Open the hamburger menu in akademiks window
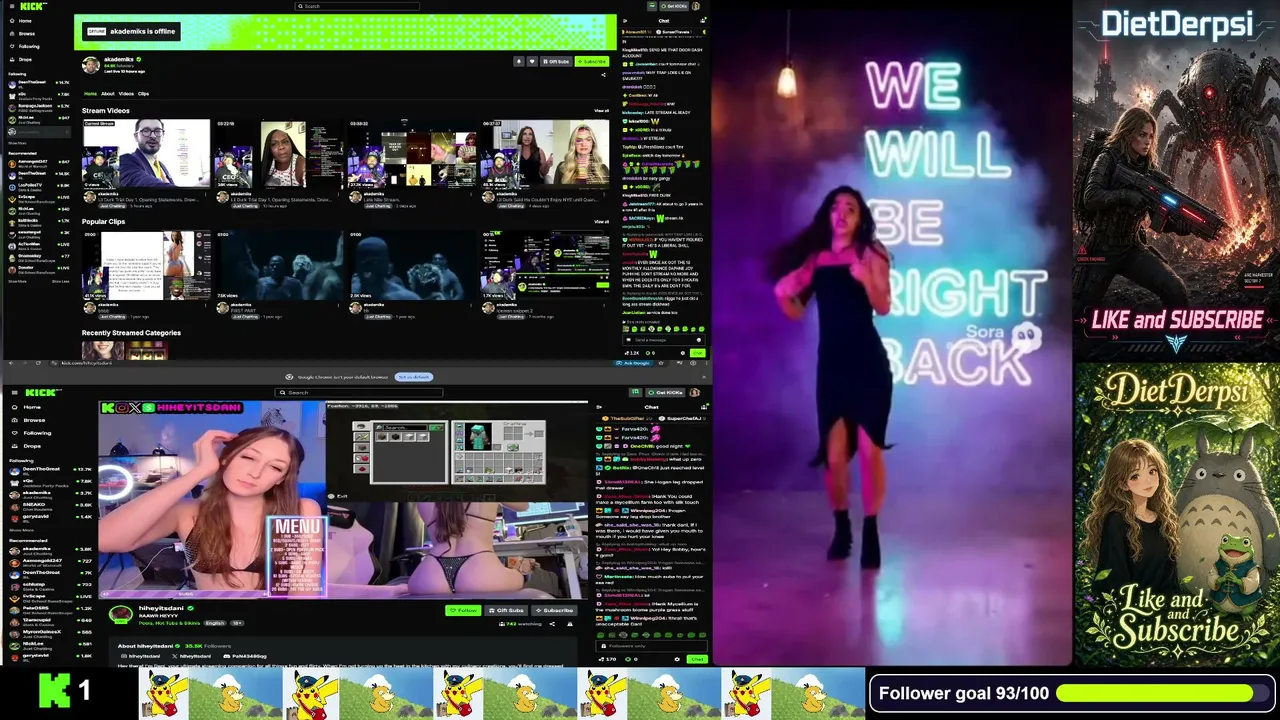Image resolution: width=1280 pixels, height=720 pixels. [x=10, y=6]
